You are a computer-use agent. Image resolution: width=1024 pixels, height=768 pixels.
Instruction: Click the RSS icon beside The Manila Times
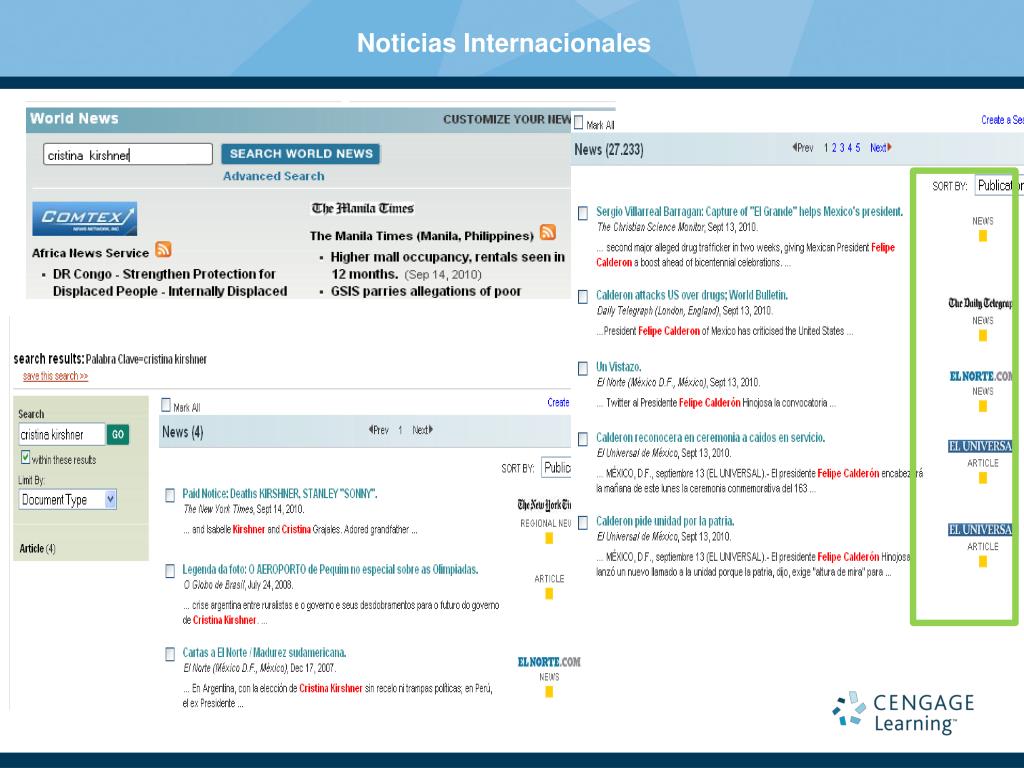pos(548,232)
